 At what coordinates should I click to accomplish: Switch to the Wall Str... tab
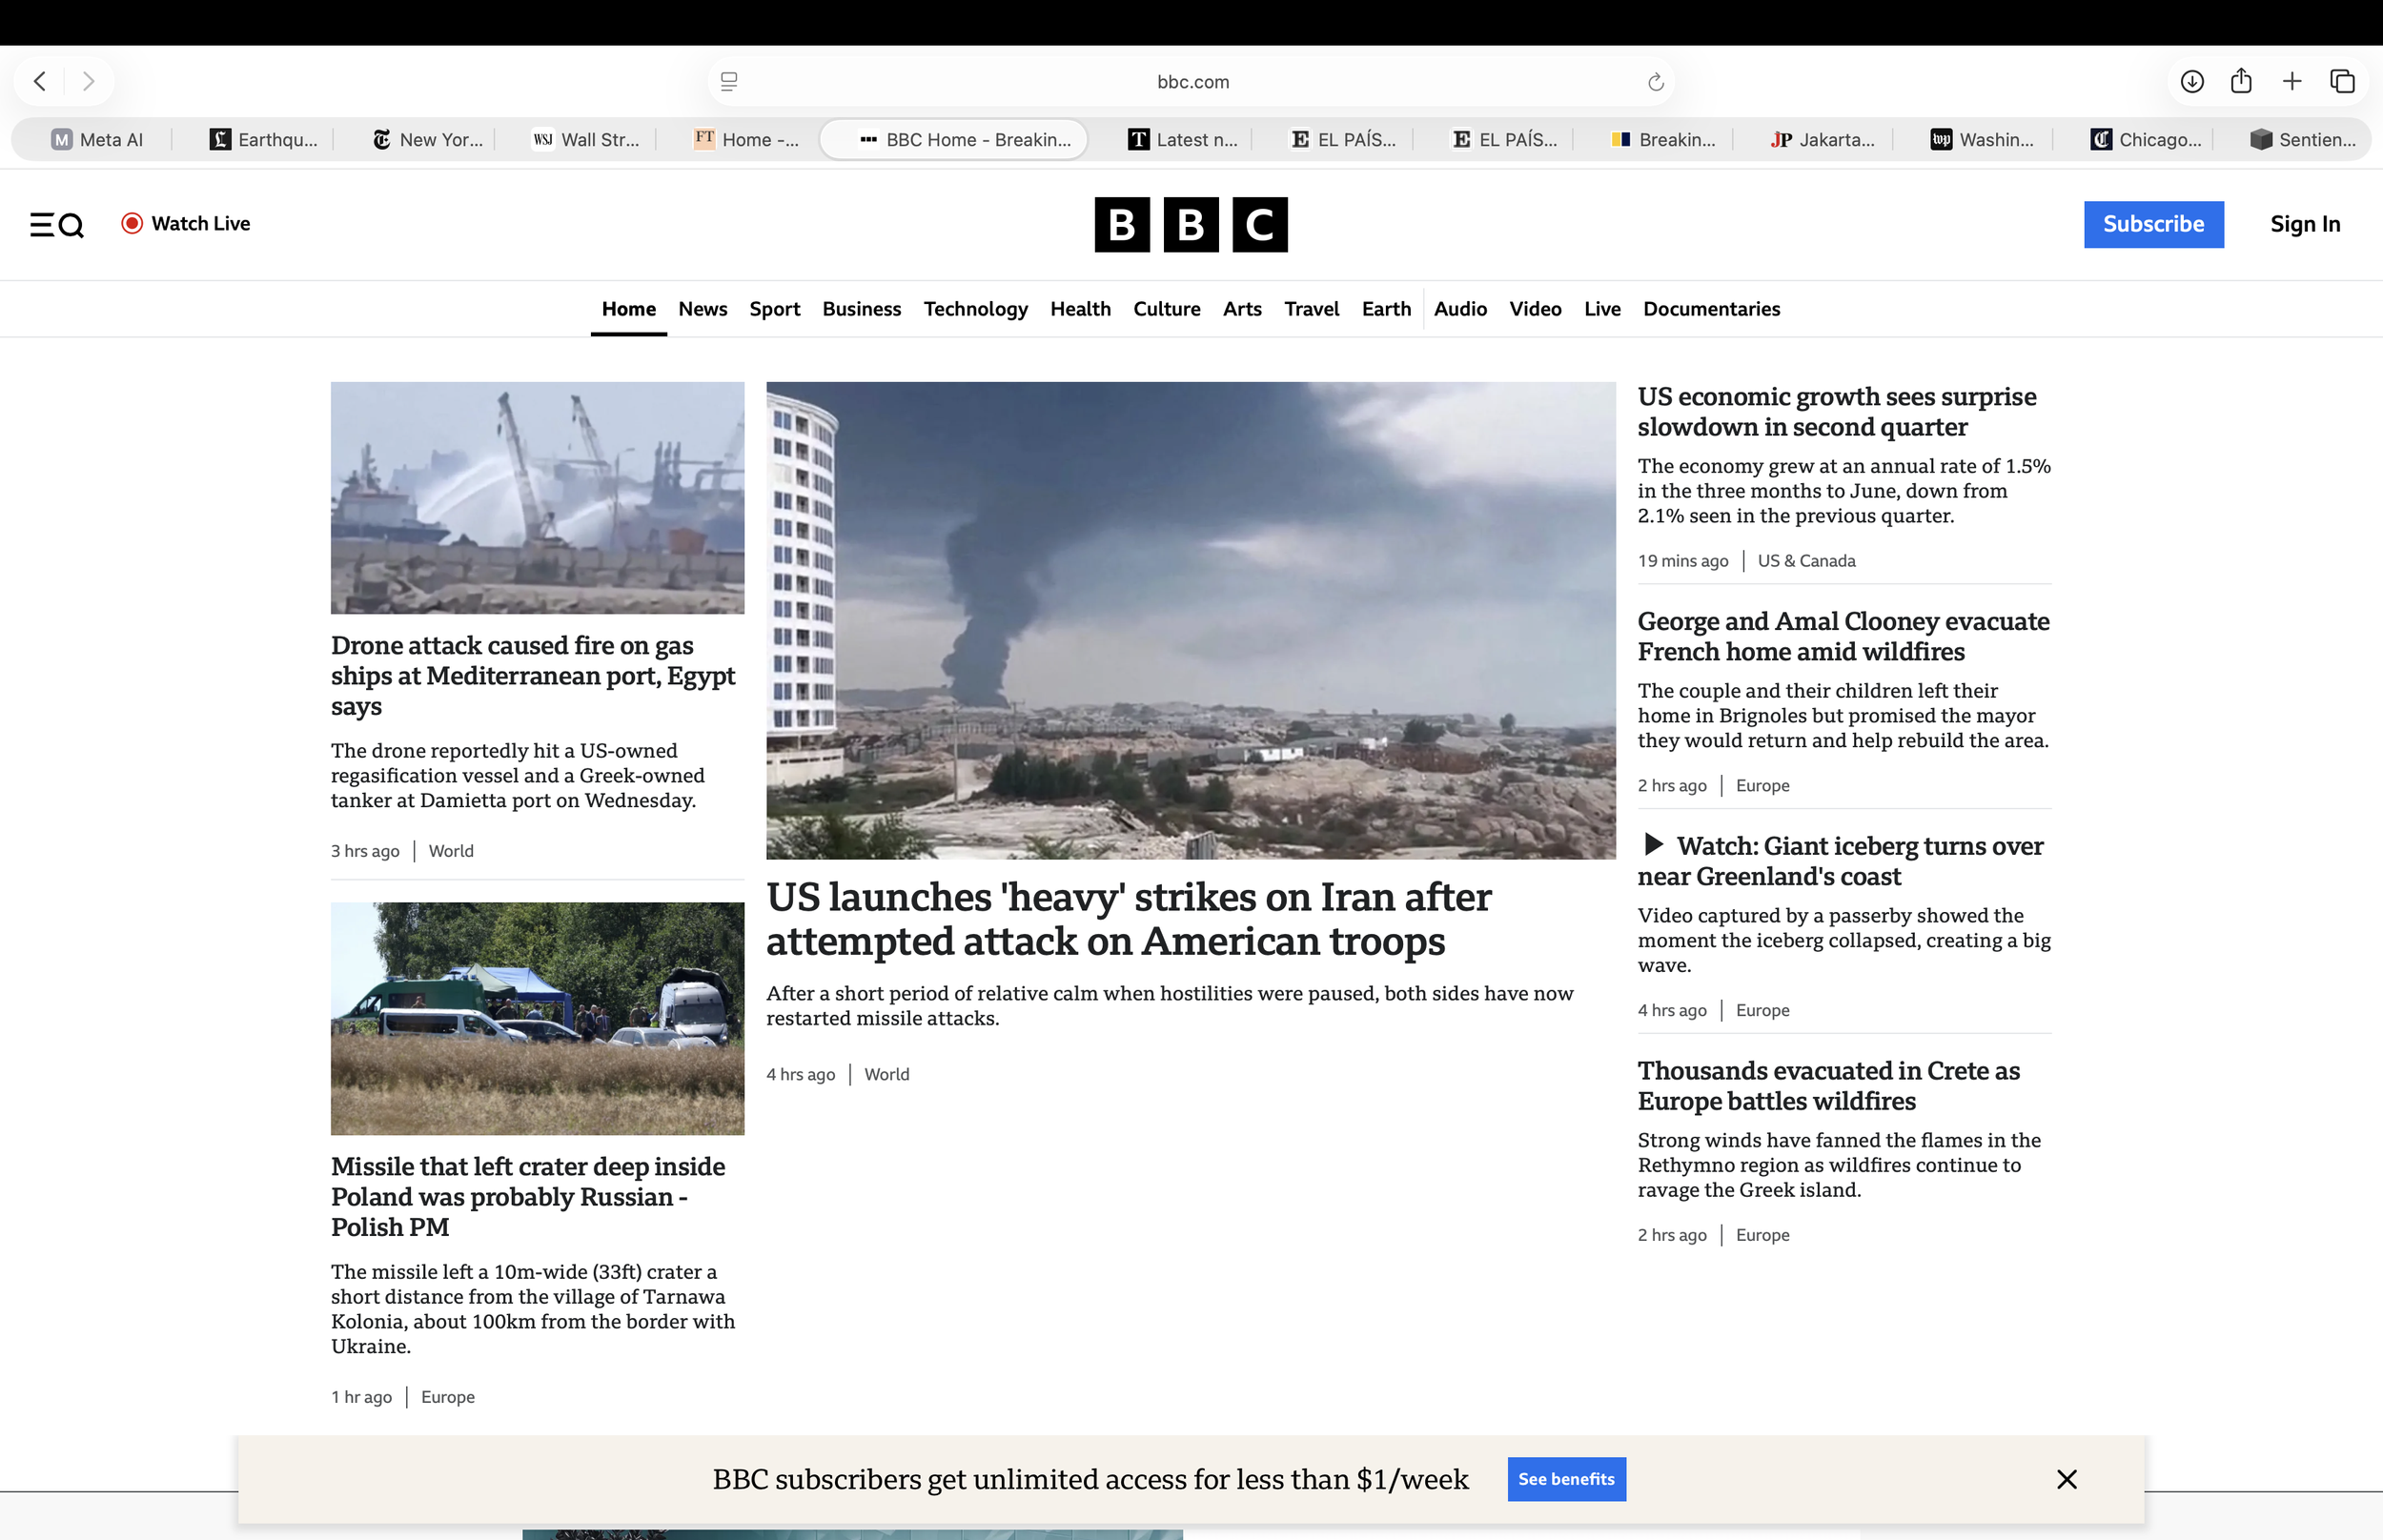pos(586,139)
